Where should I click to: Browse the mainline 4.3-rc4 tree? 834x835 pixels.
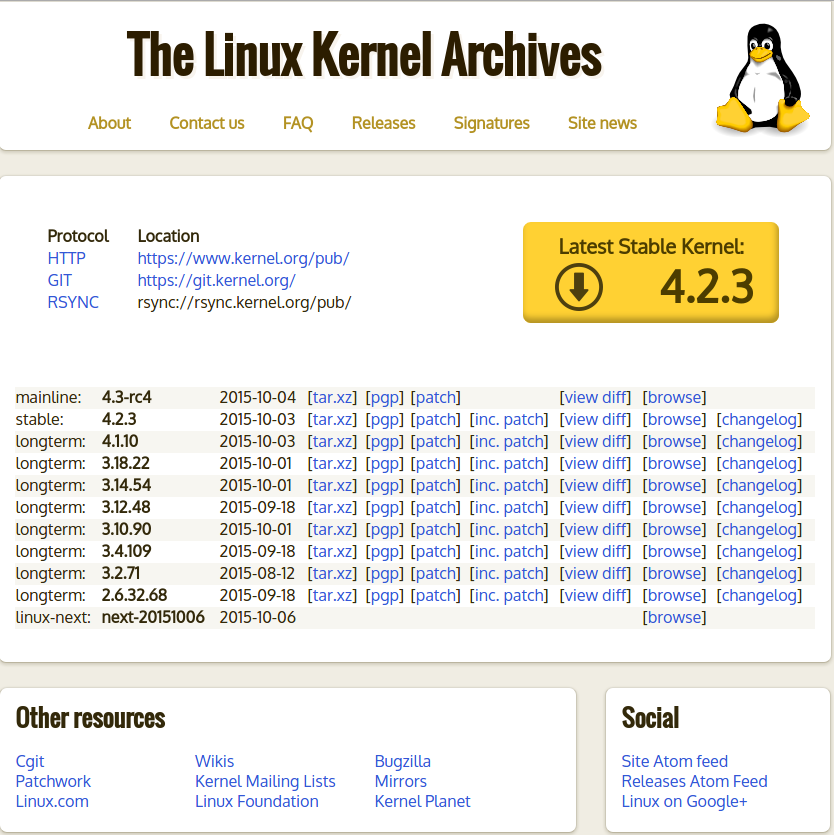click(674, 397)
